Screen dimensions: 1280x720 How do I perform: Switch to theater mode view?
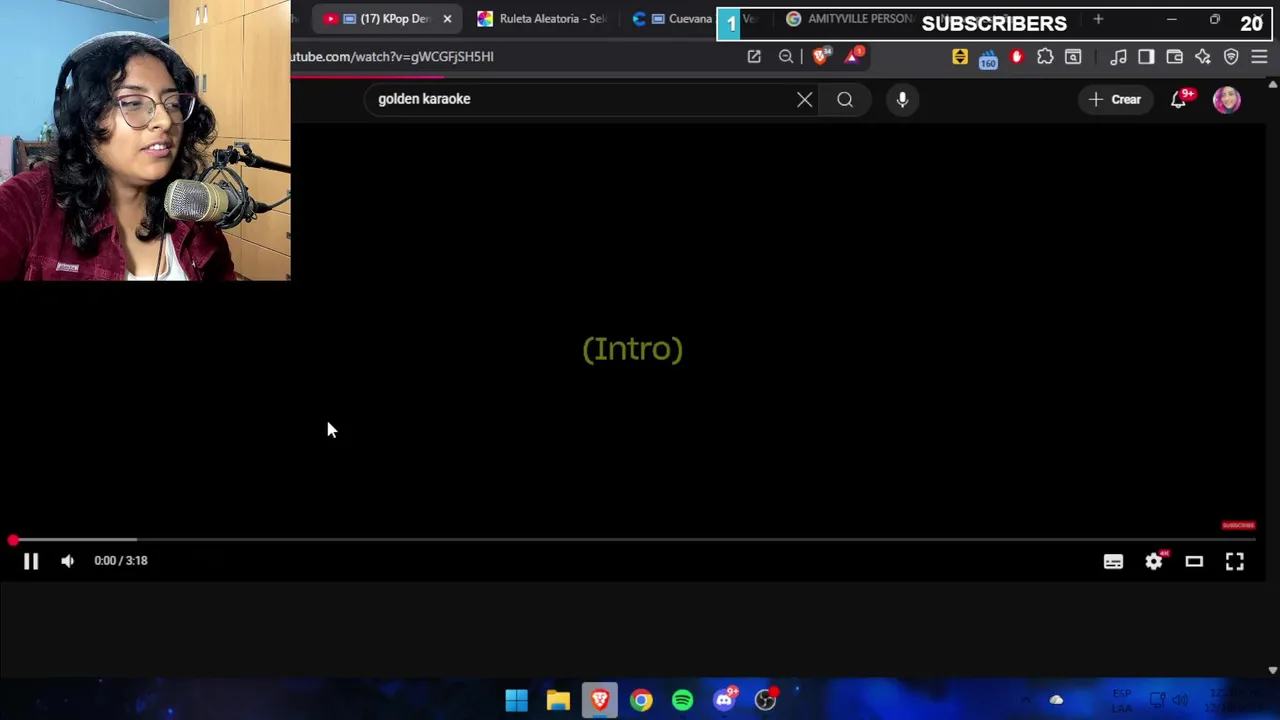1194,562
